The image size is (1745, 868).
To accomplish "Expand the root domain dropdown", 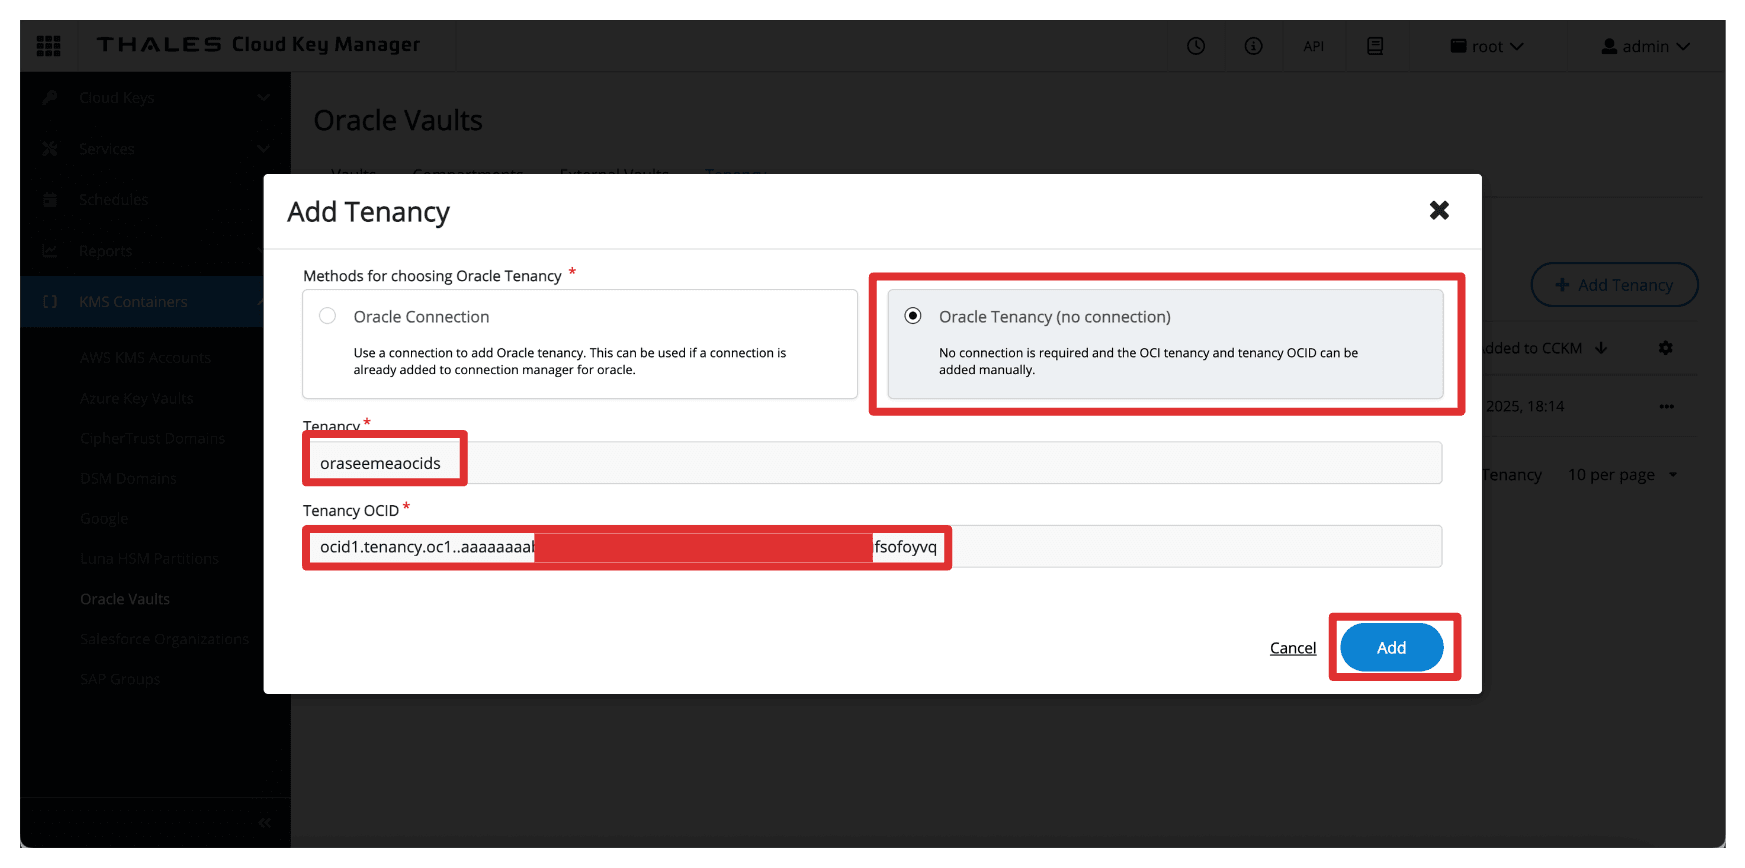I will tap(1487, 46).
